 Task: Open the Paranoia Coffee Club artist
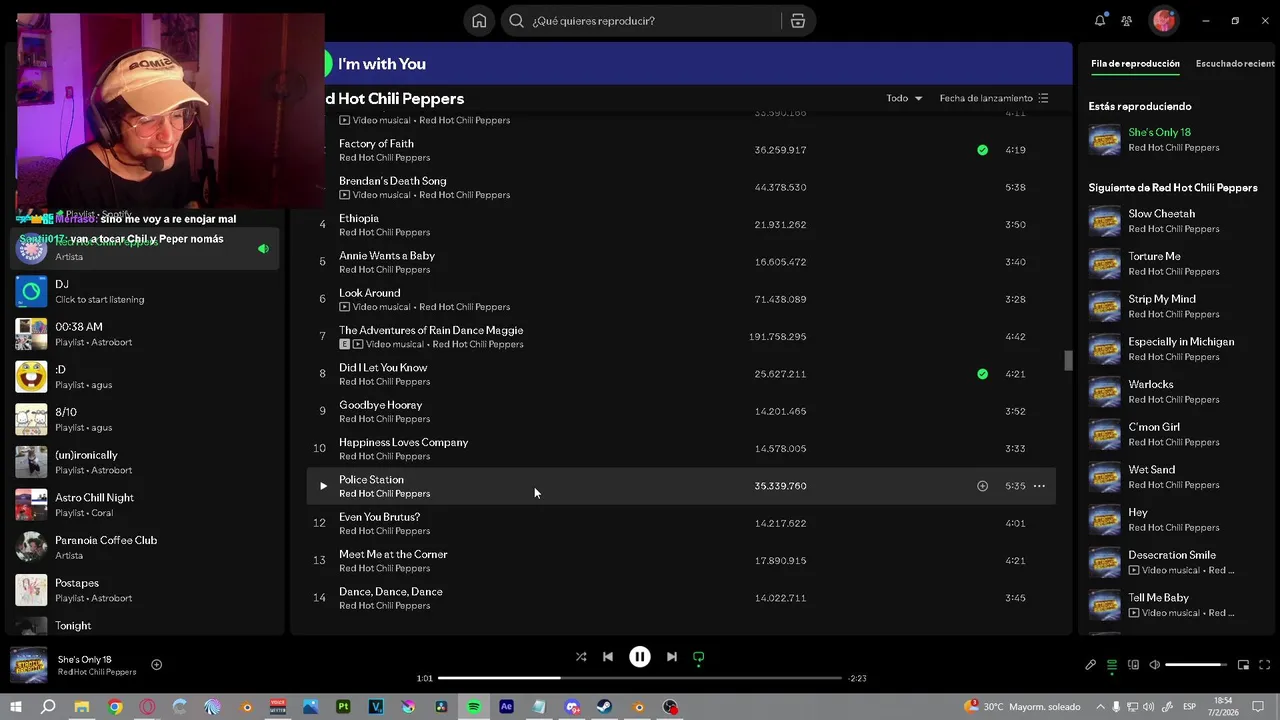(x=146, y=547)
